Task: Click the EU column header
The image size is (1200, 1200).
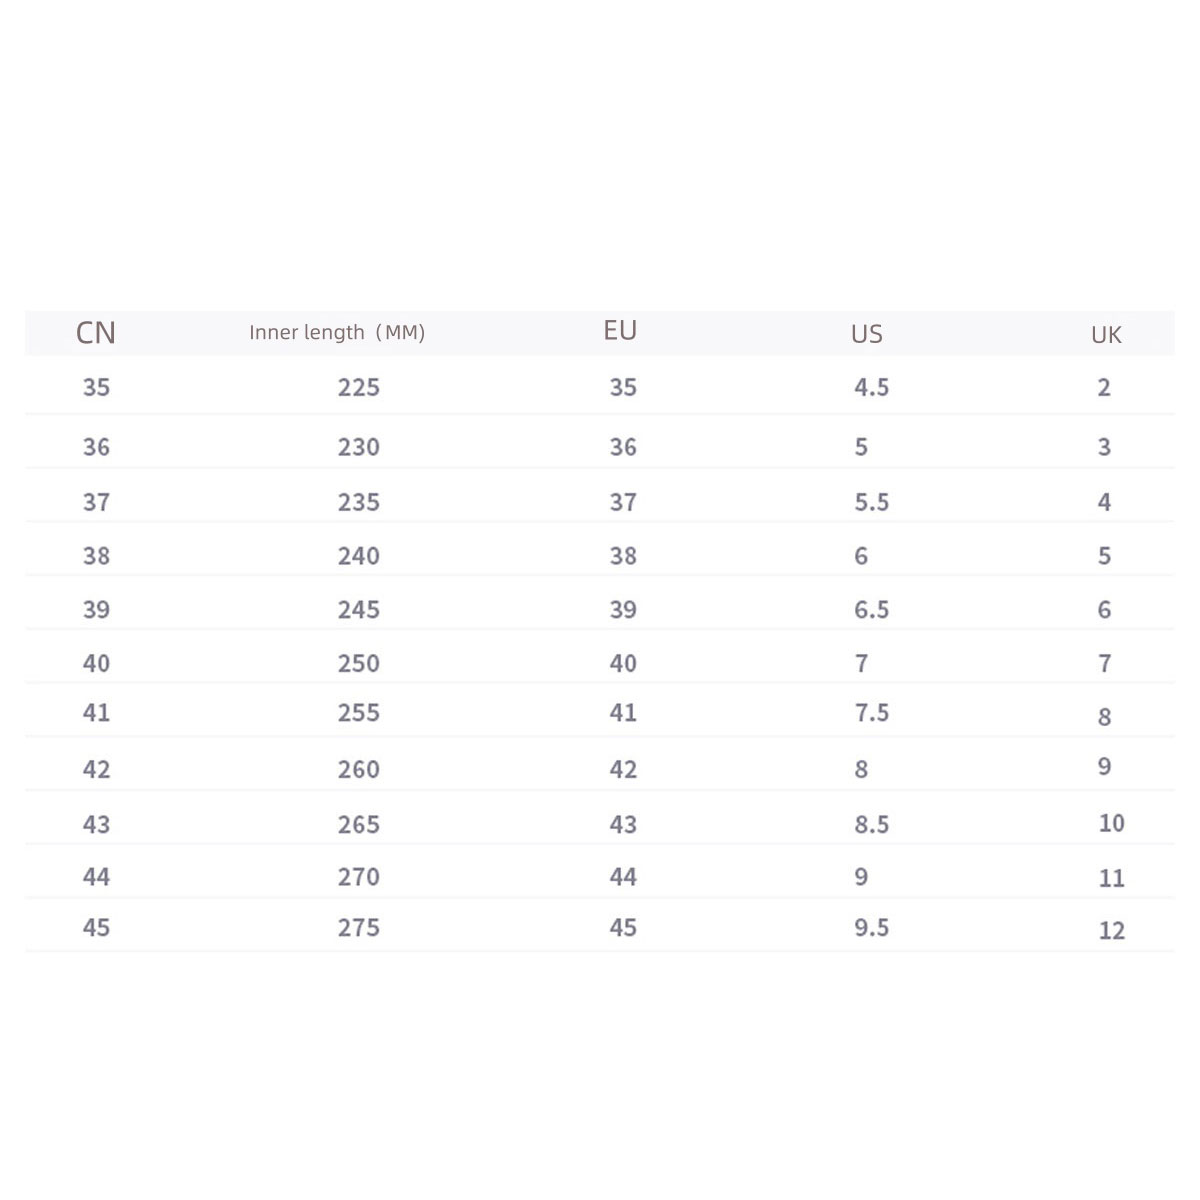Action: click(x=620, y=331)
